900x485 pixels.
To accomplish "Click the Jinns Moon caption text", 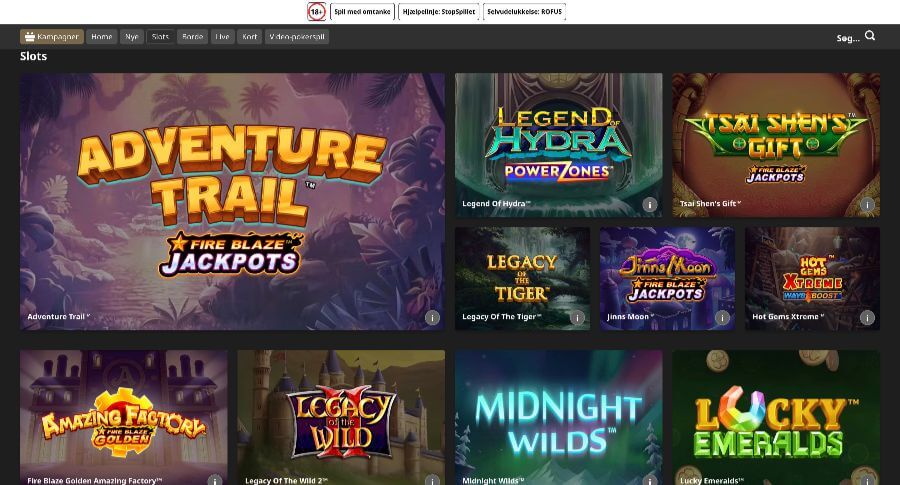I will 630,316.
